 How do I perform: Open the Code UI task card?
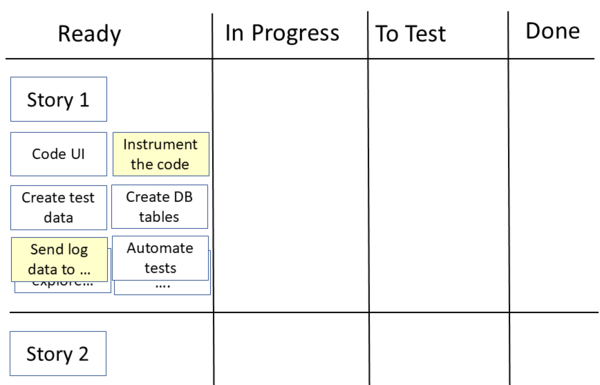(x=59, y=154)
